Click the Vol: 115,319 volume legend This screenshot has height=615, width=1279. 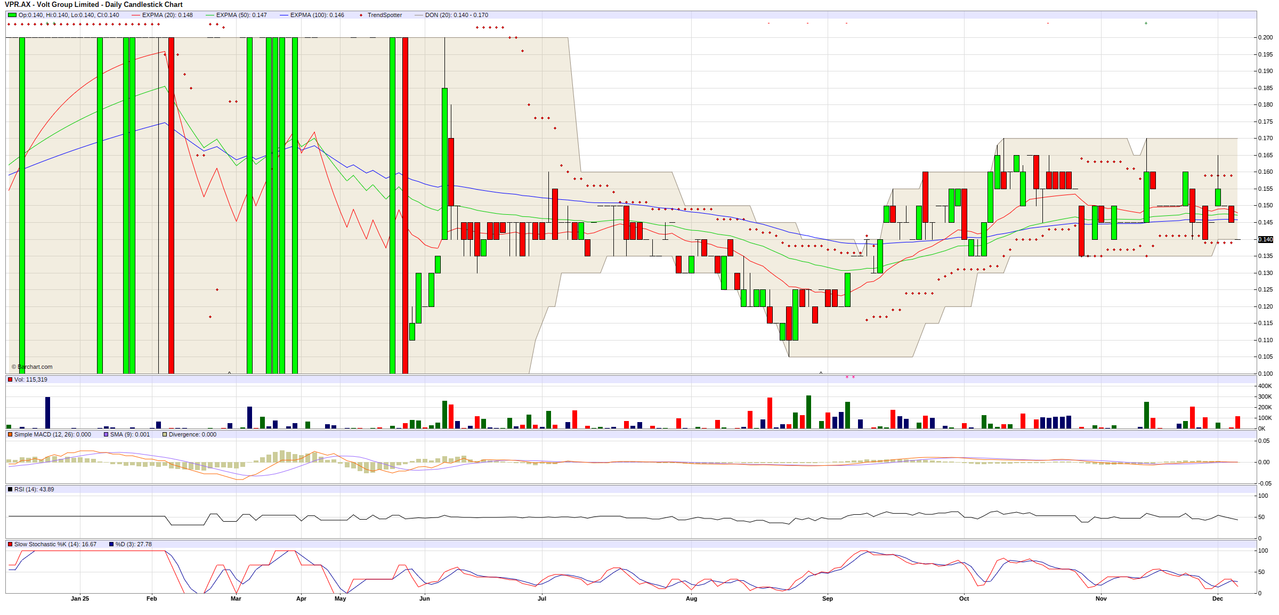click(30, 380)
